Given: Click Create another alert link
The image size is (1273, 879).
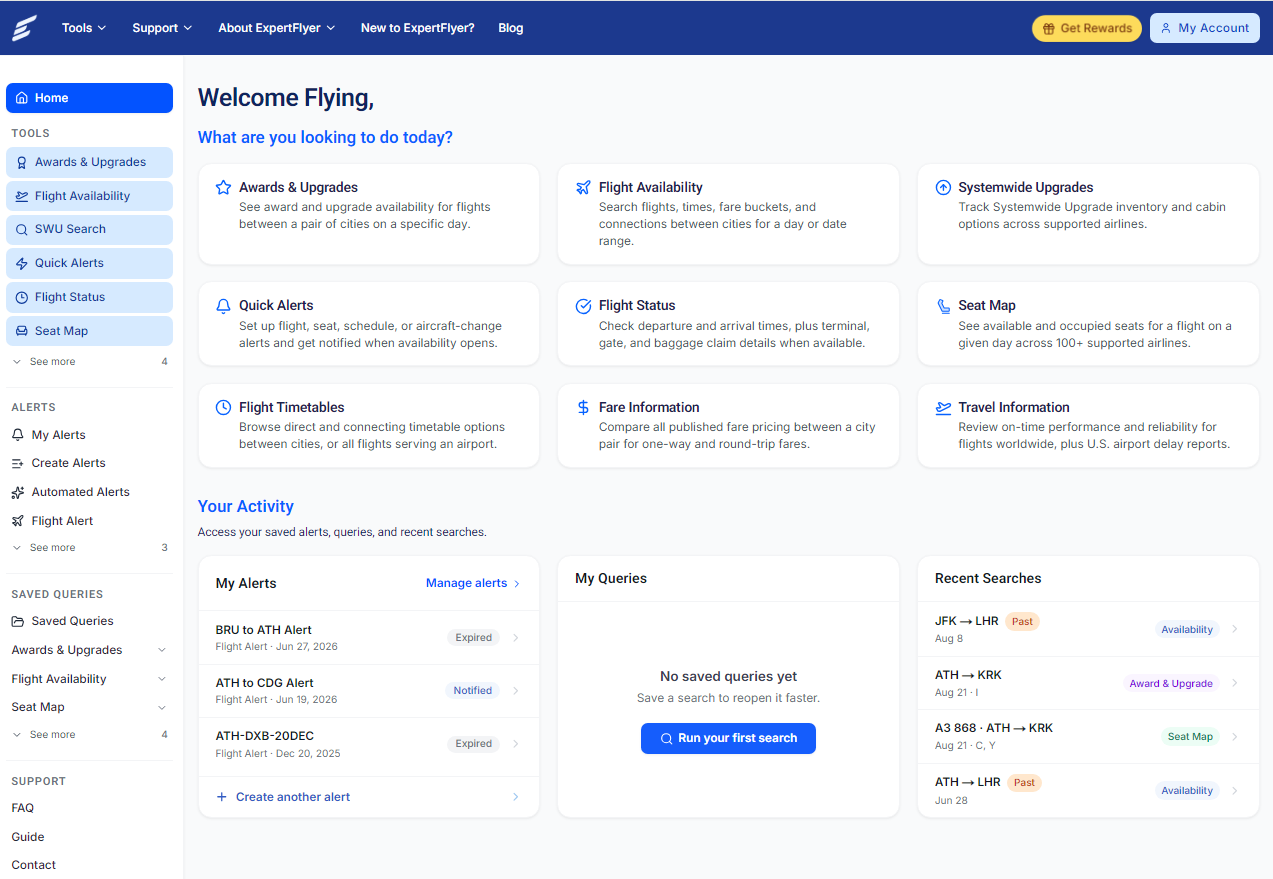Looking at the screenshot, I should (x=368, y=797).
